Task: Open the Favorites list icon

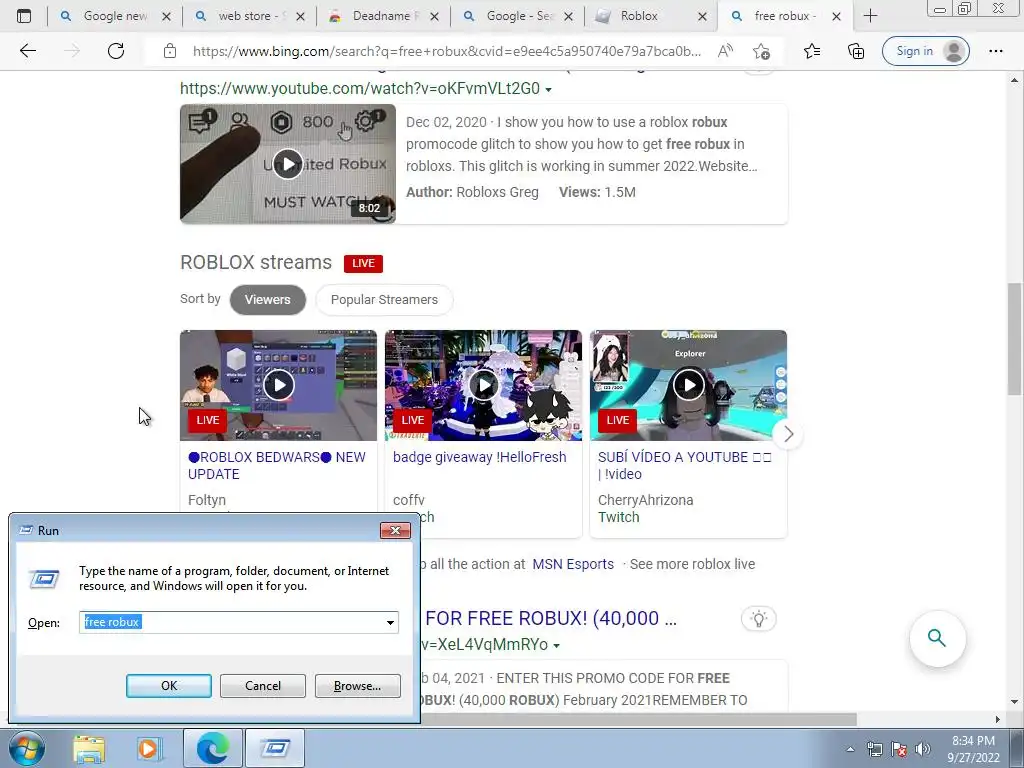Action: (812, 51)
